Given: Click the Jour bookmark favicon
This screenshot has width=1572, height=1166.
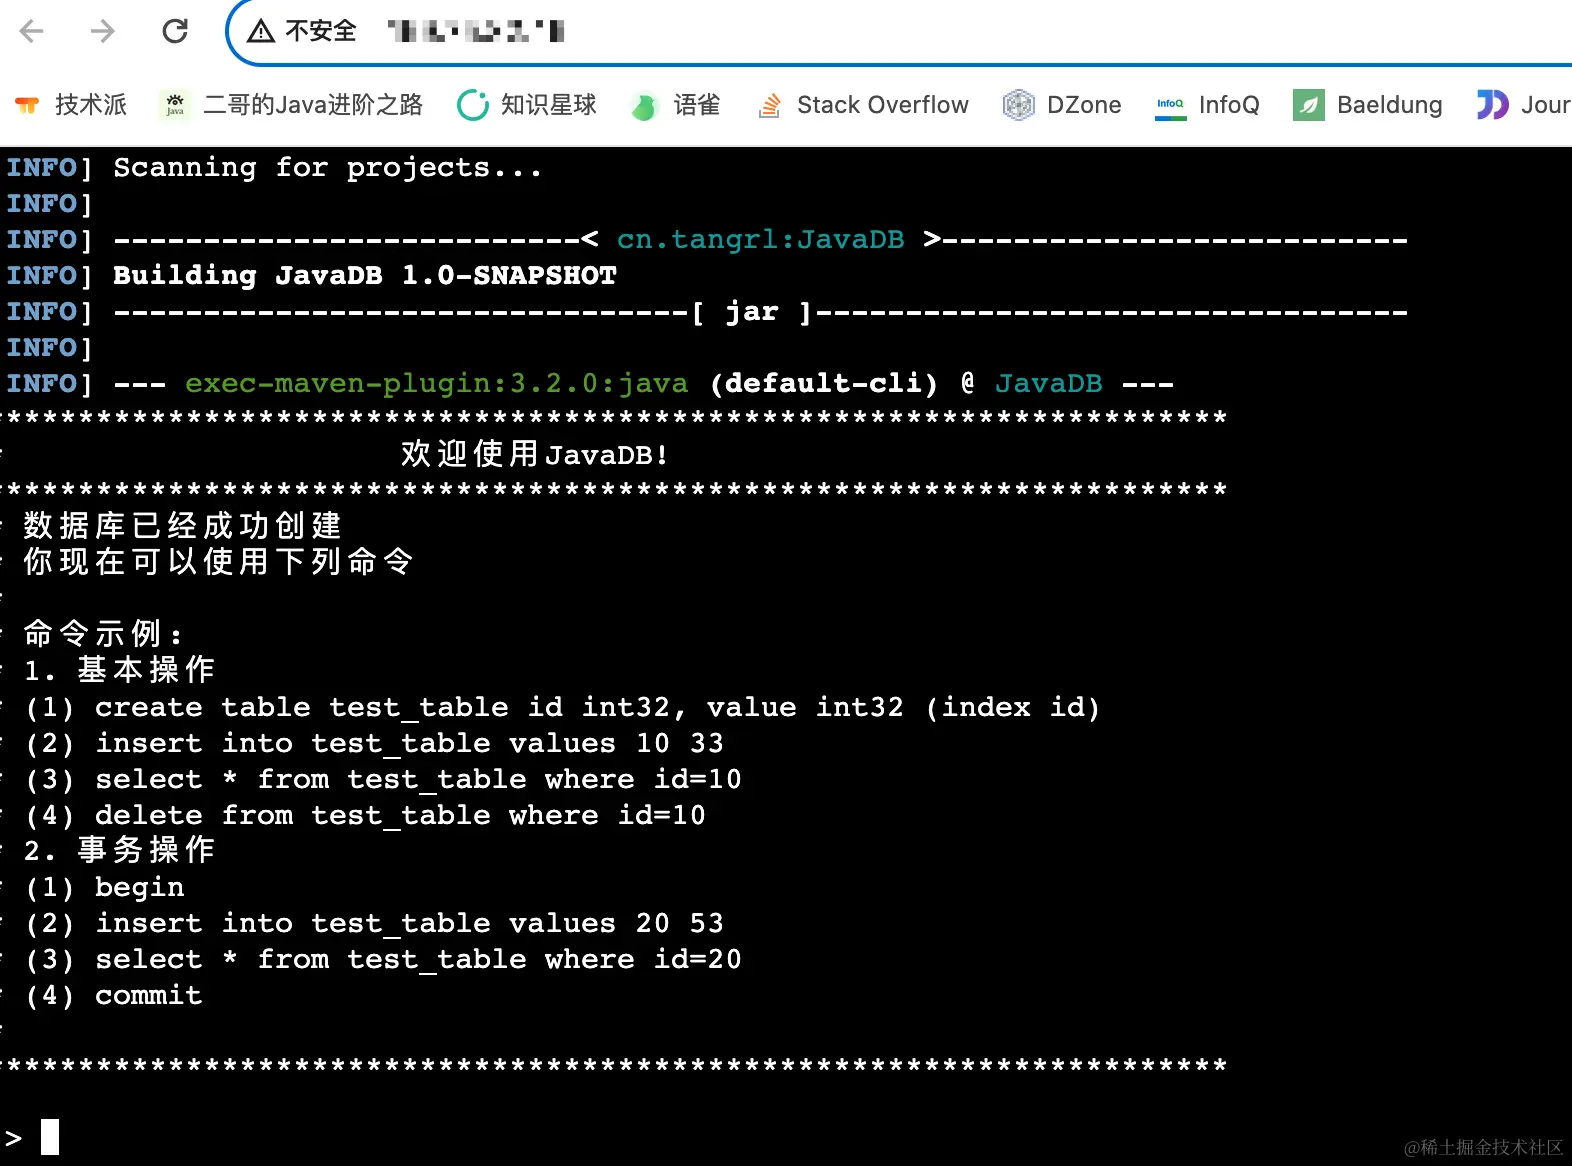Looking at the screenshot, I should pos(1492,105).
